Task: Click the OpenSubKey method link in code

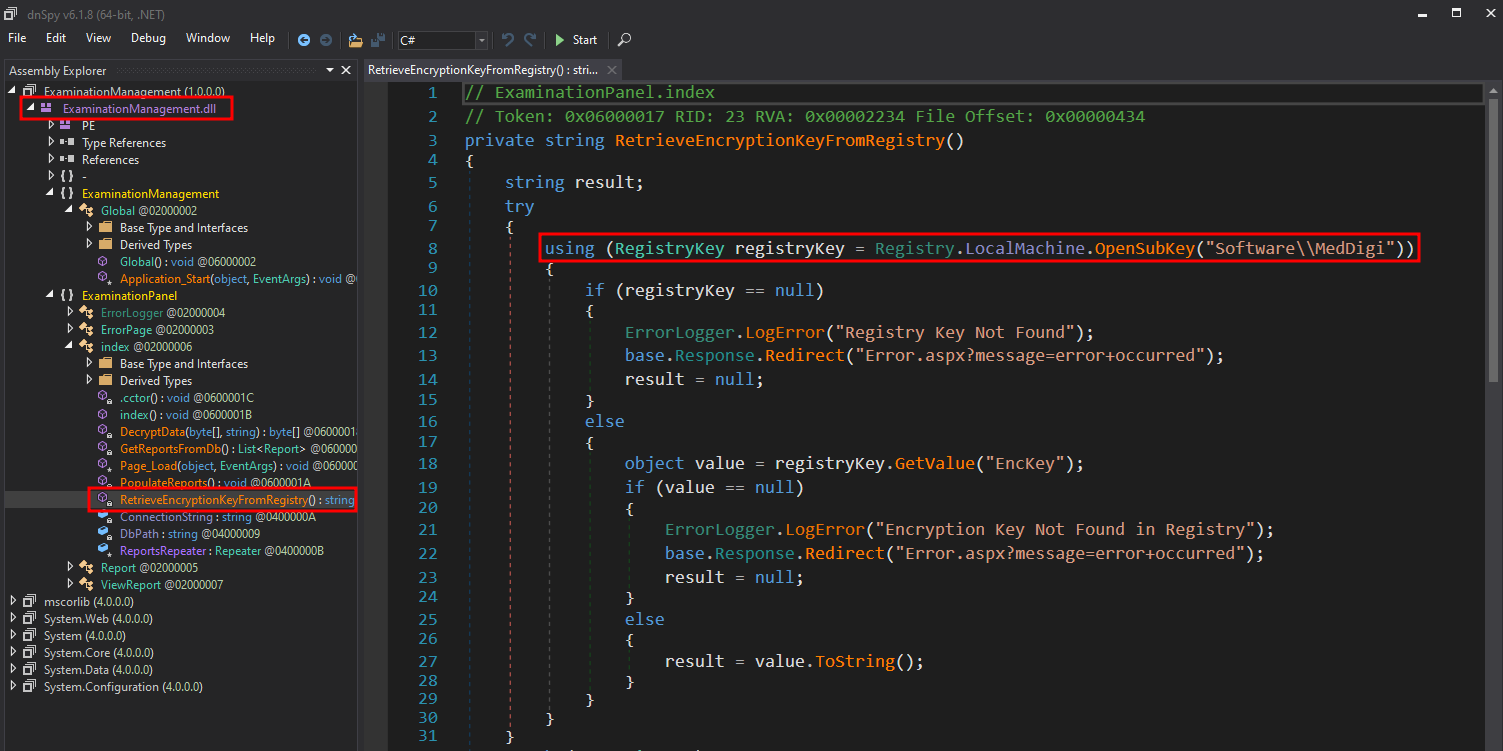Action: coord(1145,248)
